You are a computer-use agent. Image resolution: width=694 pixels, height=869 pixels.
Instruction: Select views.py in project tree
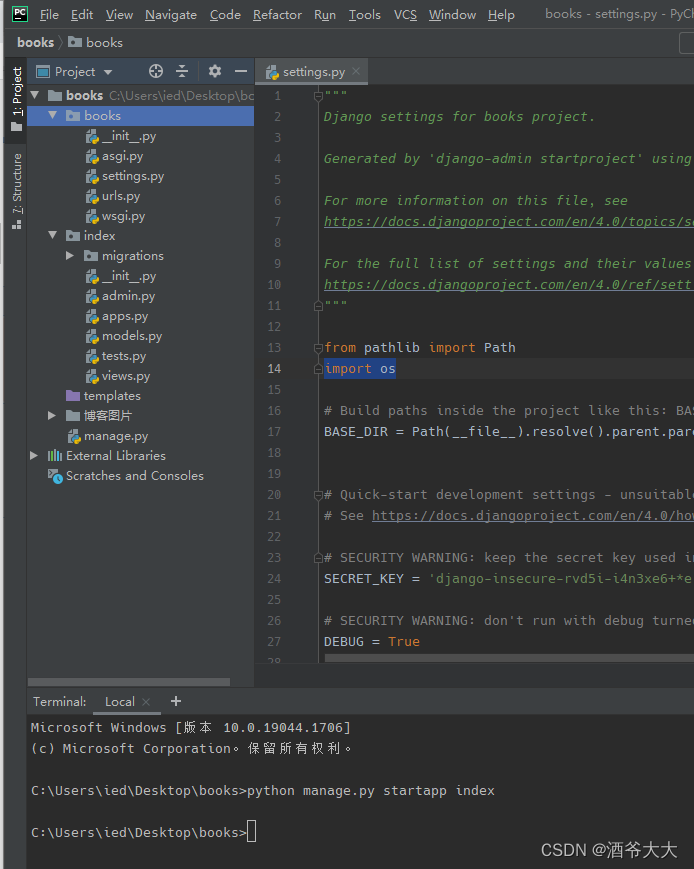[x=118, y=376]
